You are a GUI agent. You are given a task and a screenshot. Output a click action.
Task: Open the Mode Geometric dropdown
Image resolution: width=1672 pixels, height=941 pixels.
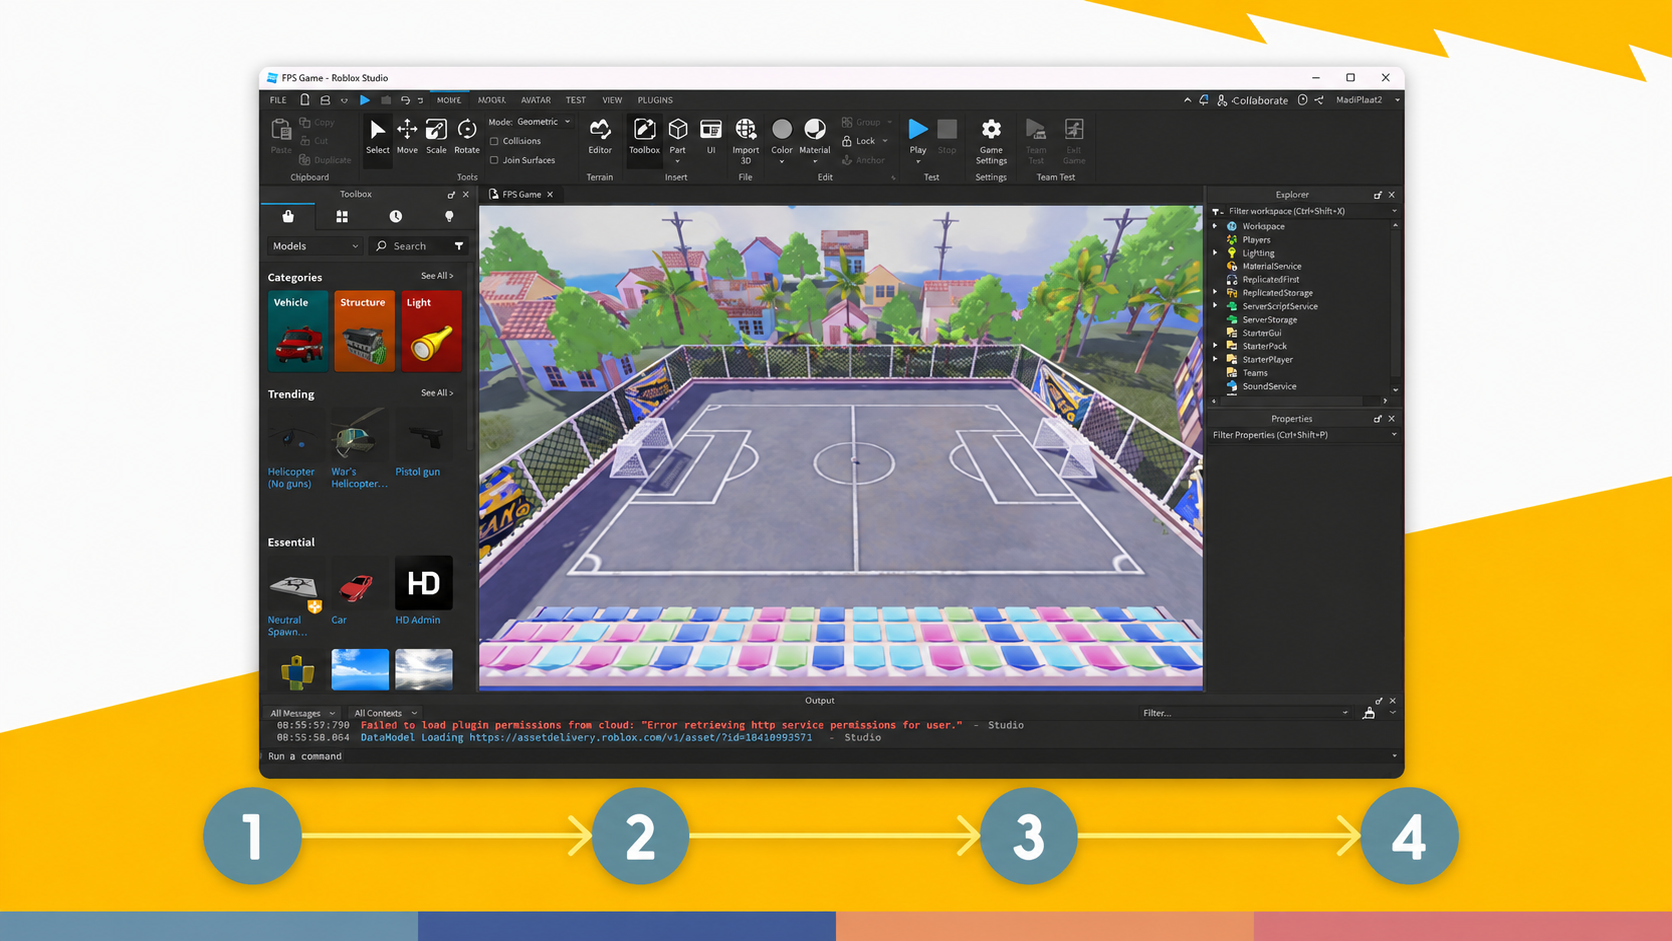click(x=543, y=122)
